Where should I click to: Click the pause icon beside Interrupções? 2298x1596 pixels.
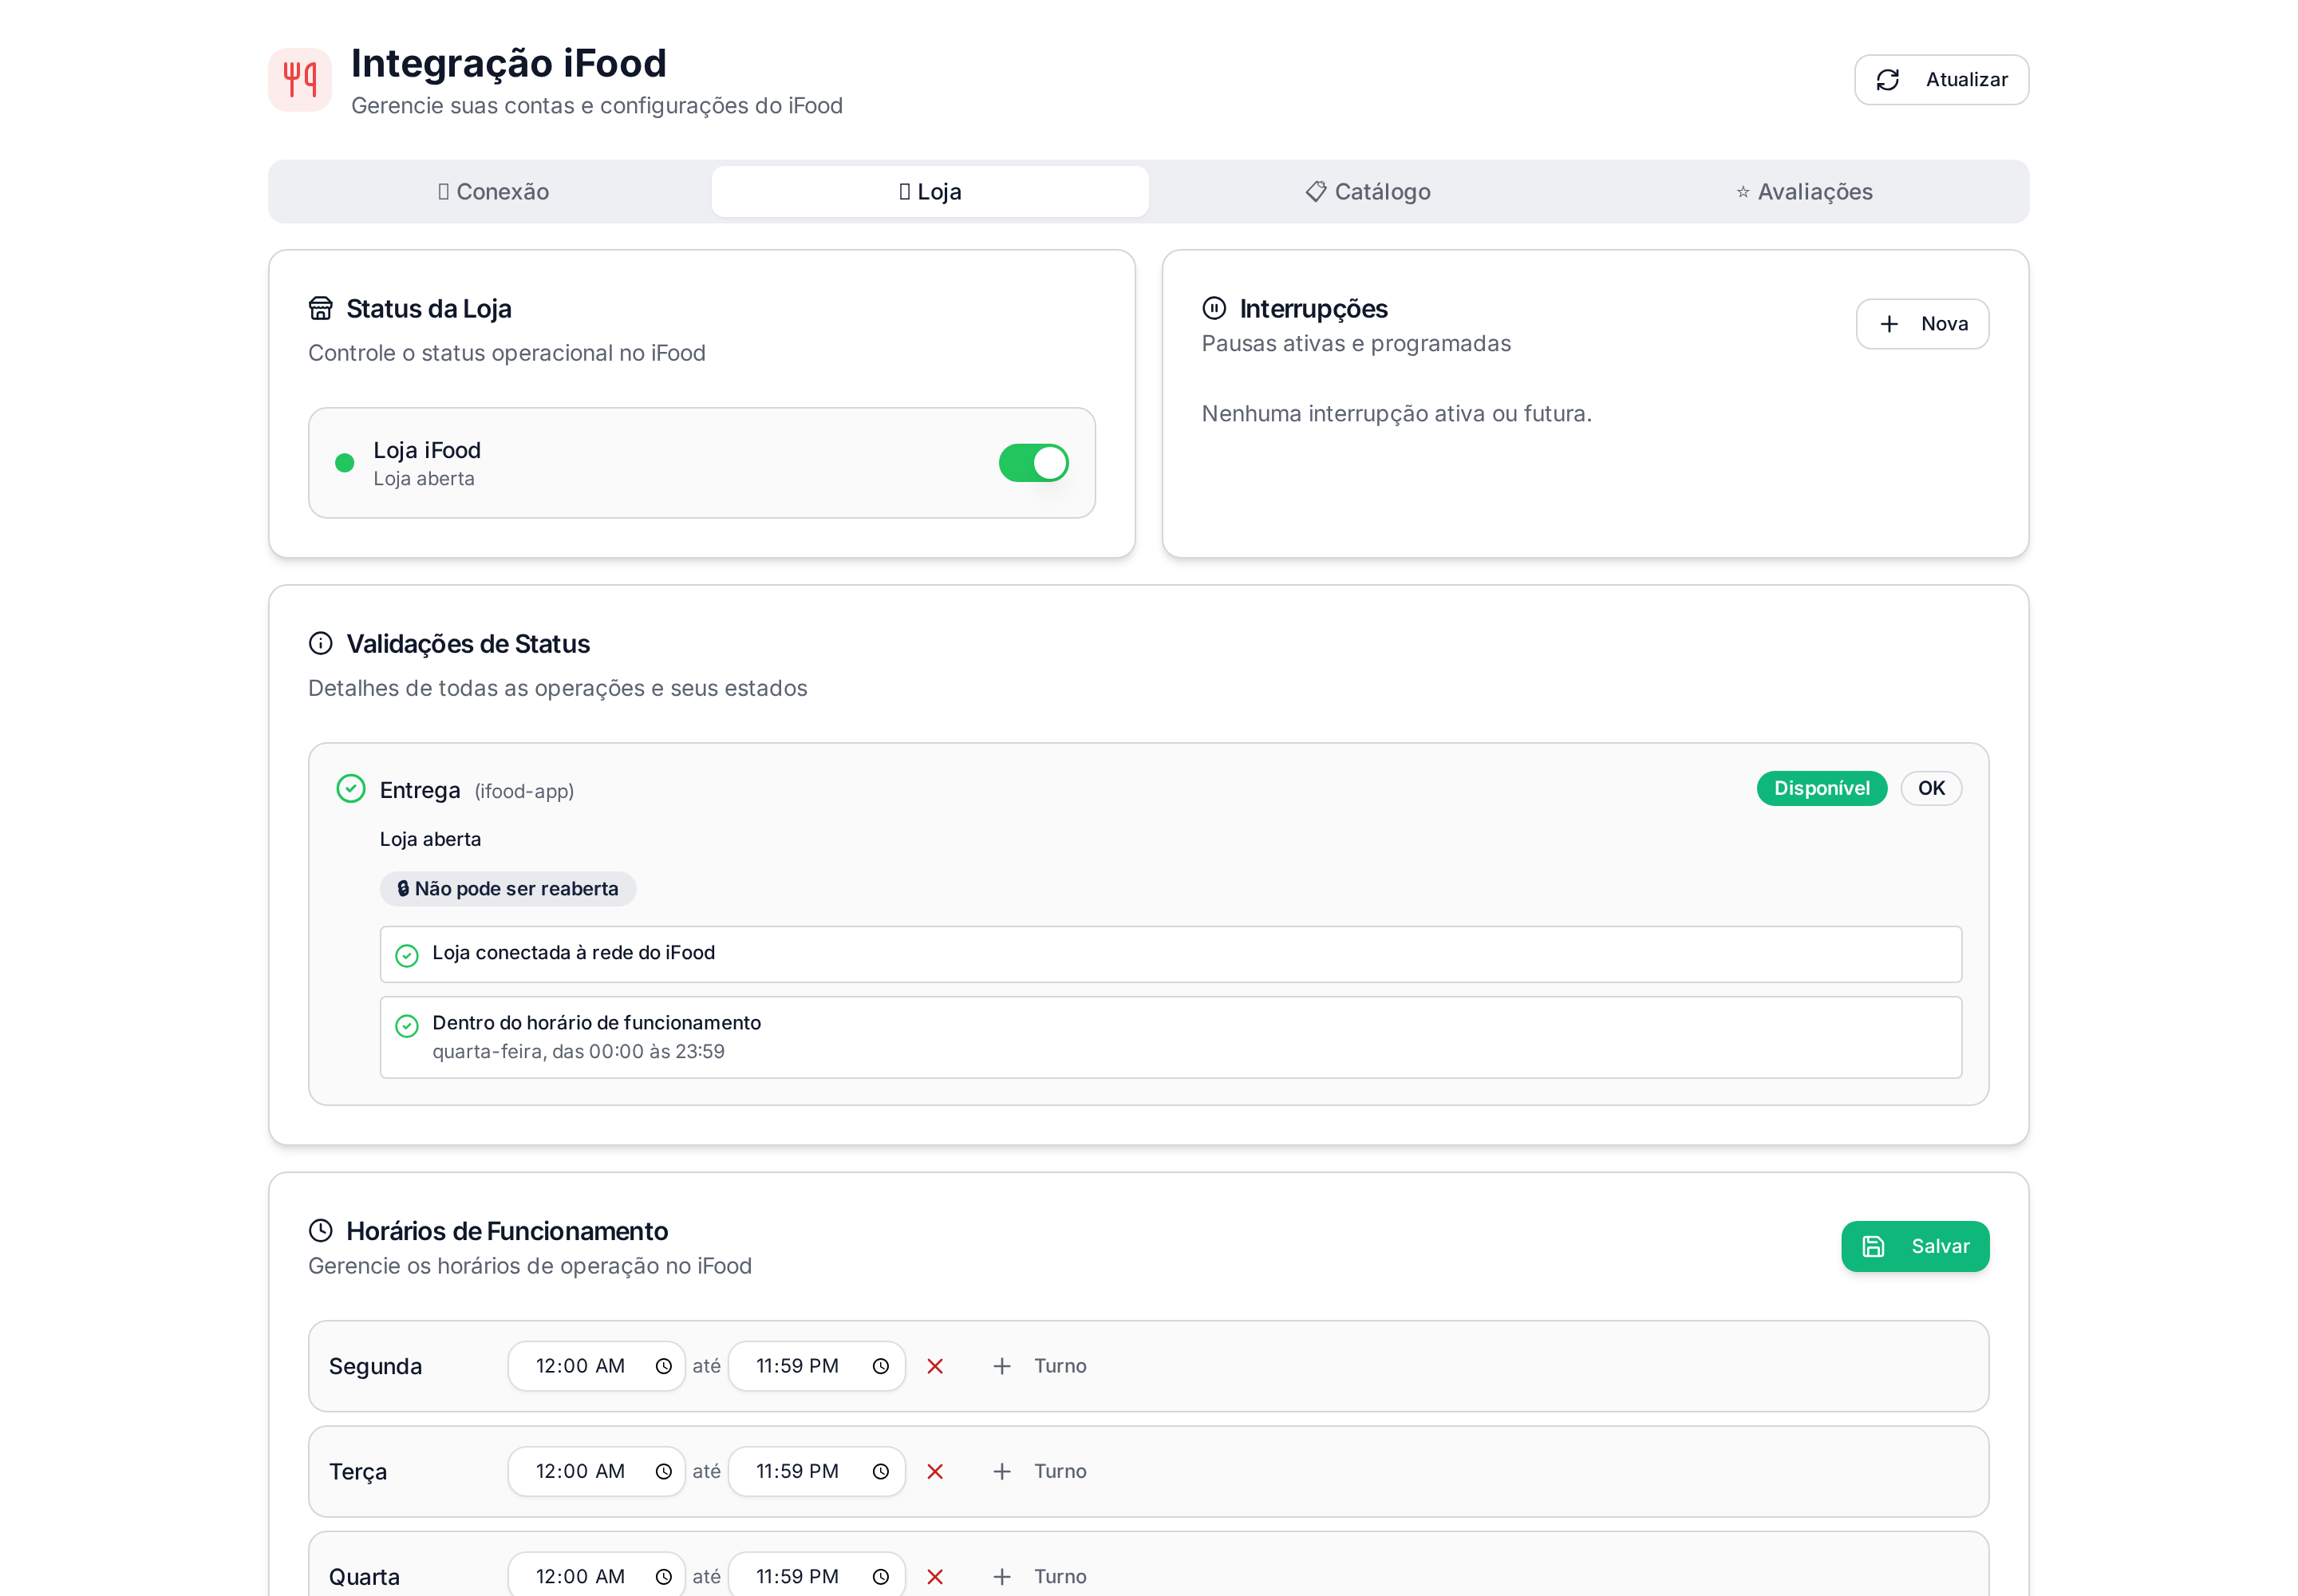coord(1213,308)
